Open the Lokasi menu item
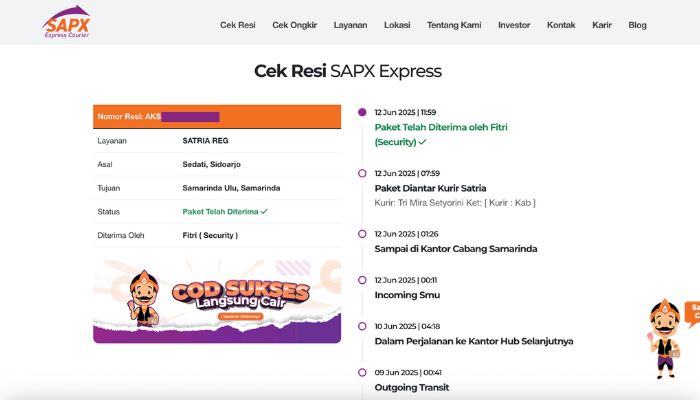Image resolution: width=700 pixels, height=400 pixels. point(397,25)
